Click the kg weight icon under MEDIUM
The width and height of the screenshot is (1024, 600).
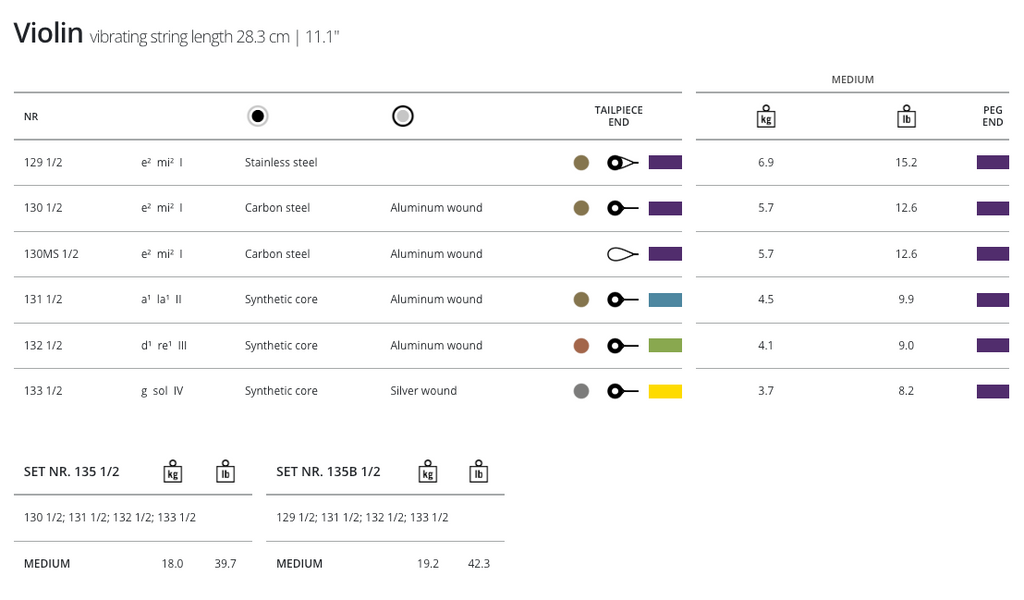(x=765, y=116)
